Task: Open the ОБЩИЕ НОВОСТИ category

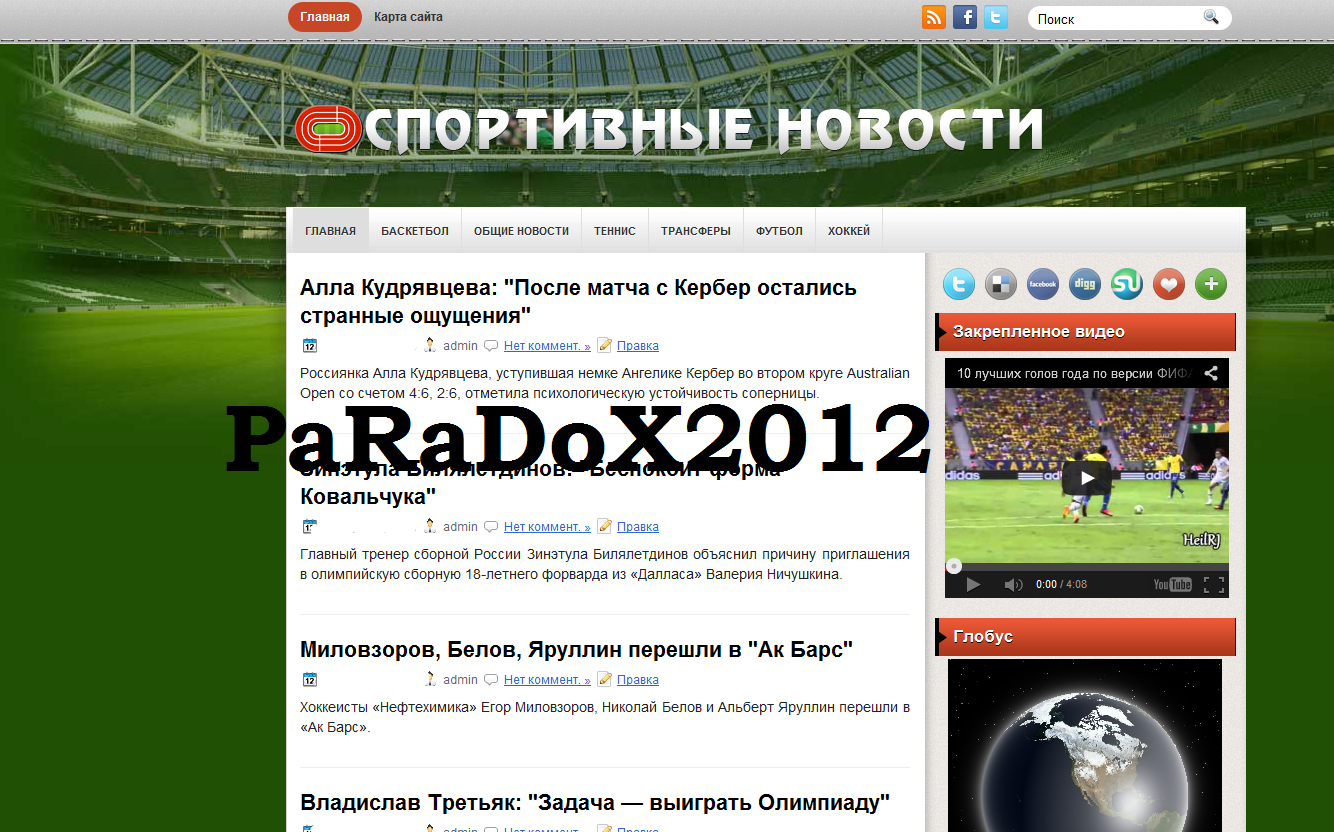Action: point(521,231)
